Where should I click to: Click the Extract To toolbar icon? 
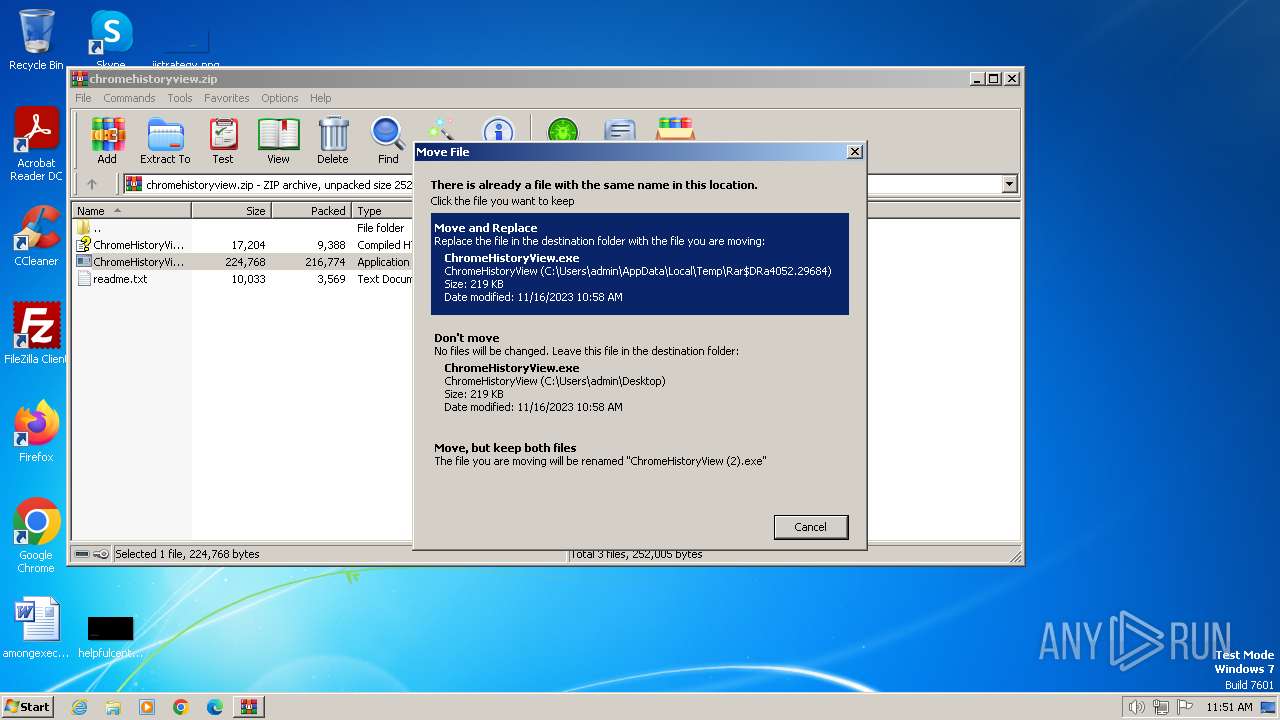tap(165, 140)
